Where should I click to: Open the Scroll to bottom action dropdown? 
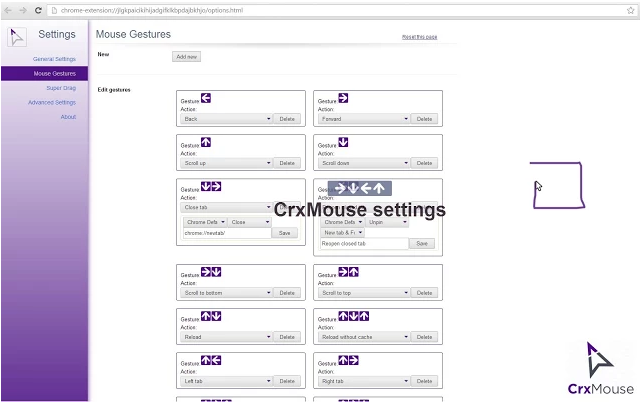[226, 293]
